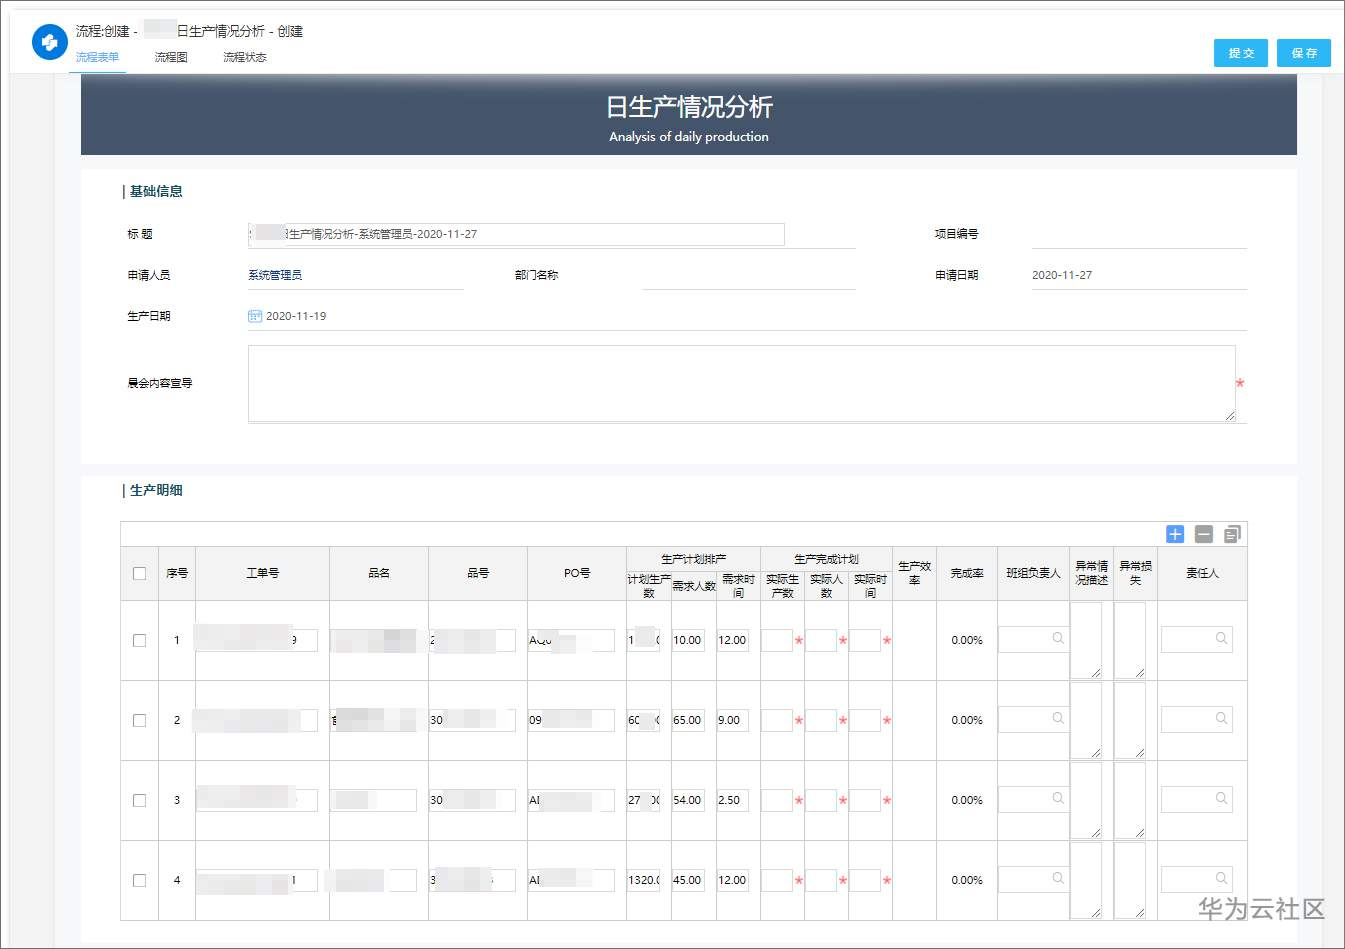Click row 2 需求人数 field 65.00

[688, 720]
